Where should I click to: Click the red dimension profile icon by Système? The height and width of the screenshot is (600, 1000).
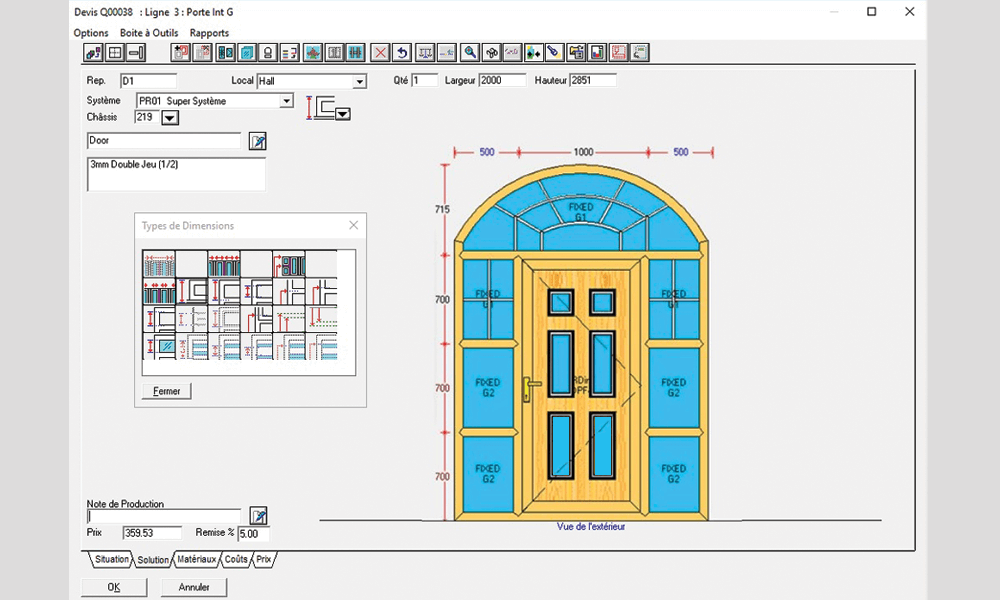[321, 108]
